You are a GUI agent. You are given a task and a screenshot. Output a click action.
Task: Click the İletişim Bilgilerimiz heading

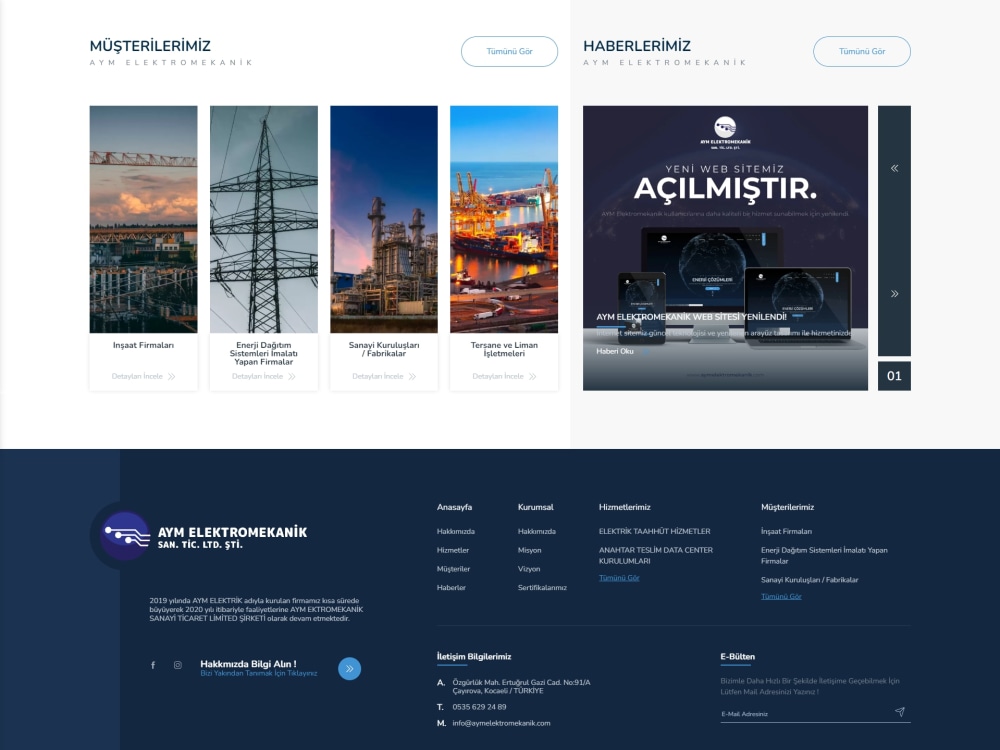click(473, 657)
